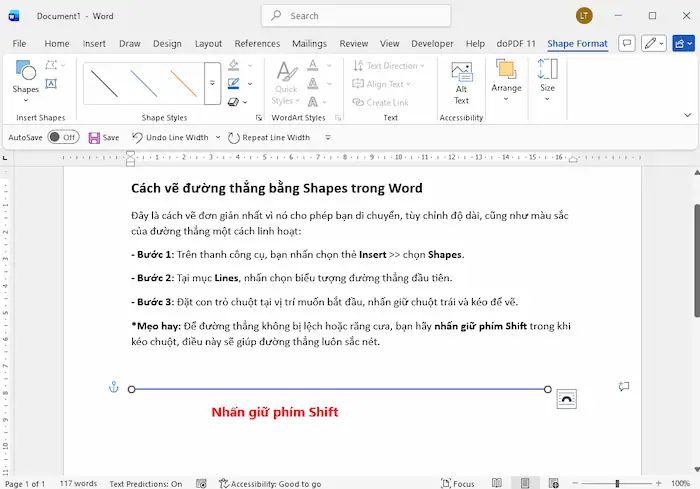Click the Alt Text accessibility button
700x489 pixels.
point(461,81)
